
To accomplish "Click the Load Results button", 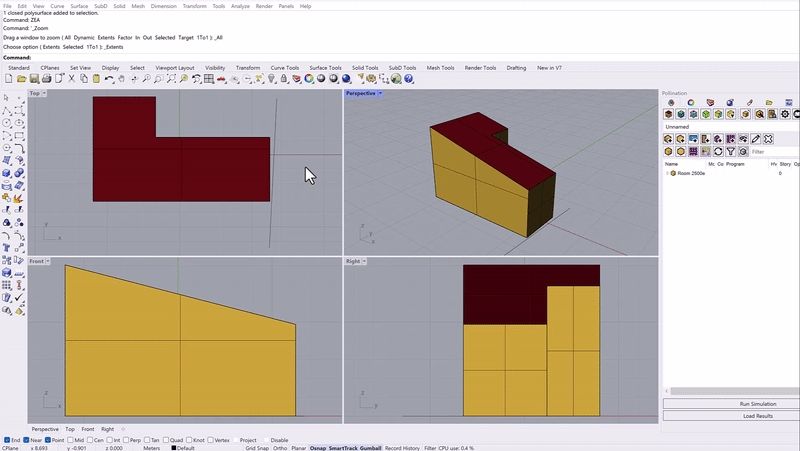I will pos(730,415).
